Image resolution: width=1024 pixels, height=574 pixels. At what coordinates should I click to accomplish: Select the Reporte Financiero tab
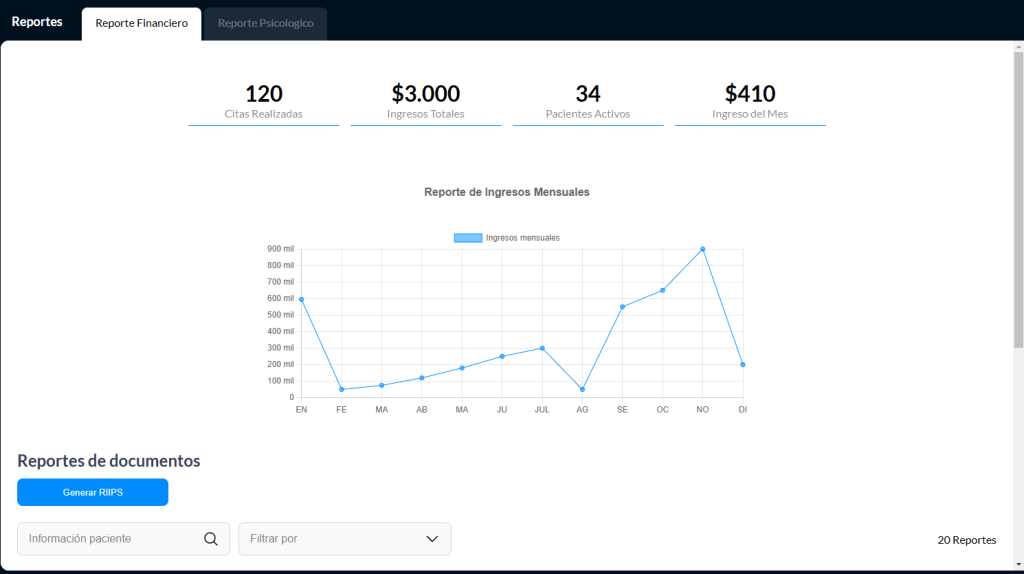click(x=141, y=23)
